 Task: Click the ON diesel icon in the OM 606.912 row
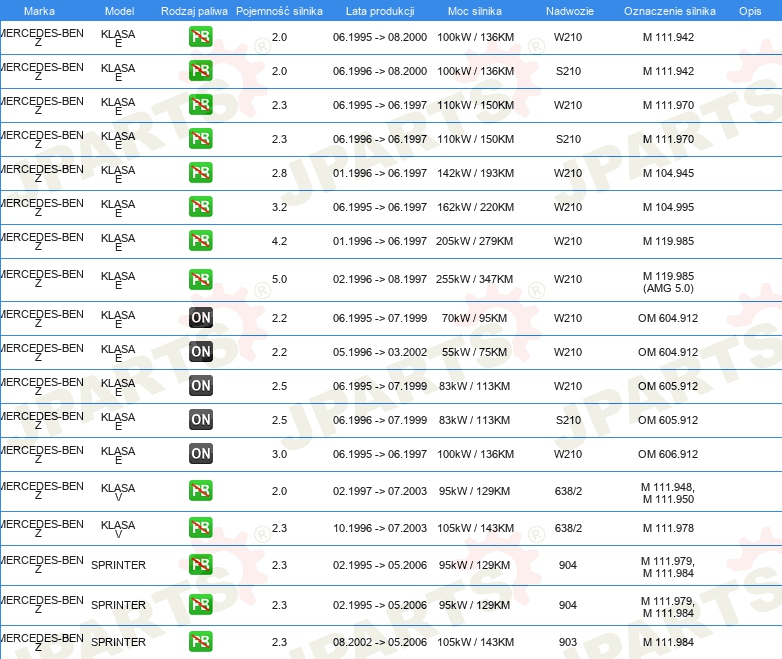coord(201,454)
